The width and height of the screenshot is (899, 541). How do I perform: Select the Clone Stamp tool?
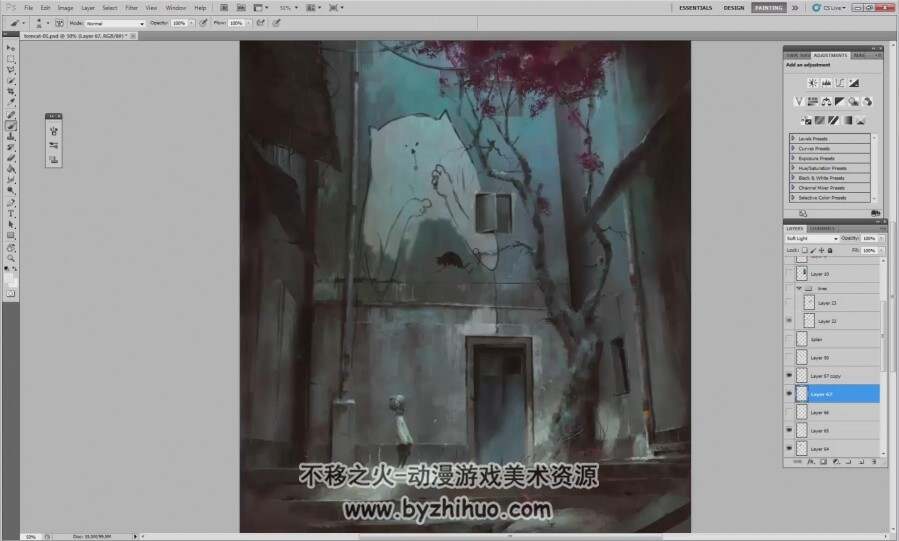point(10,136)
